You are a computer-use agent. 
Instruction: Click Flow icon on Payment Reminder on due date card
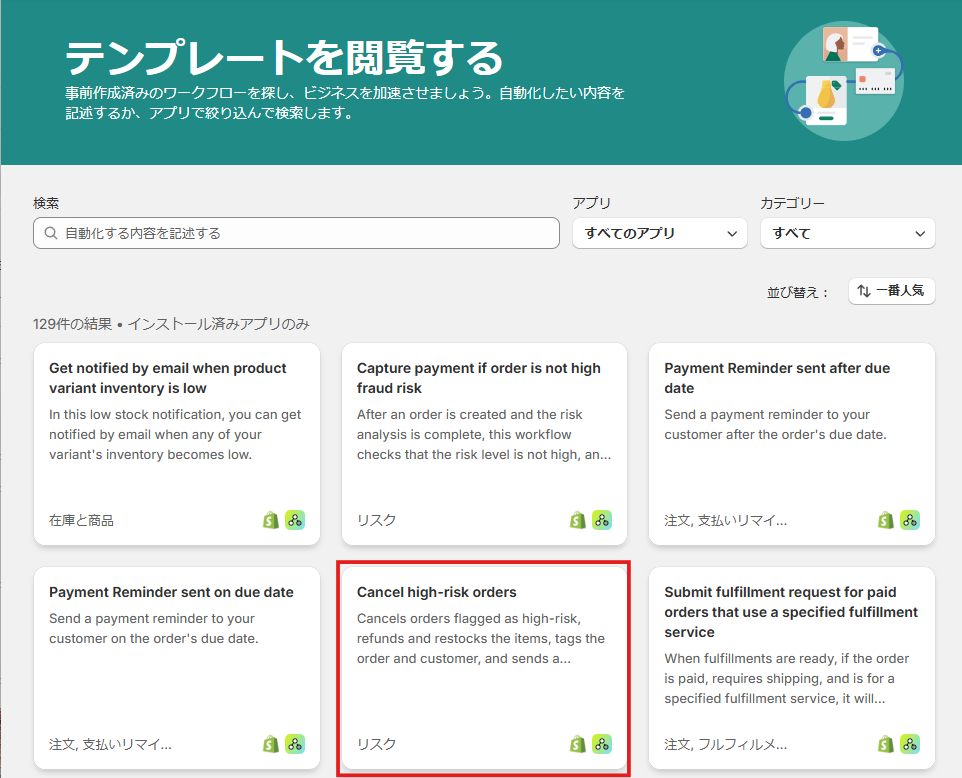click(x=295, y=744)
